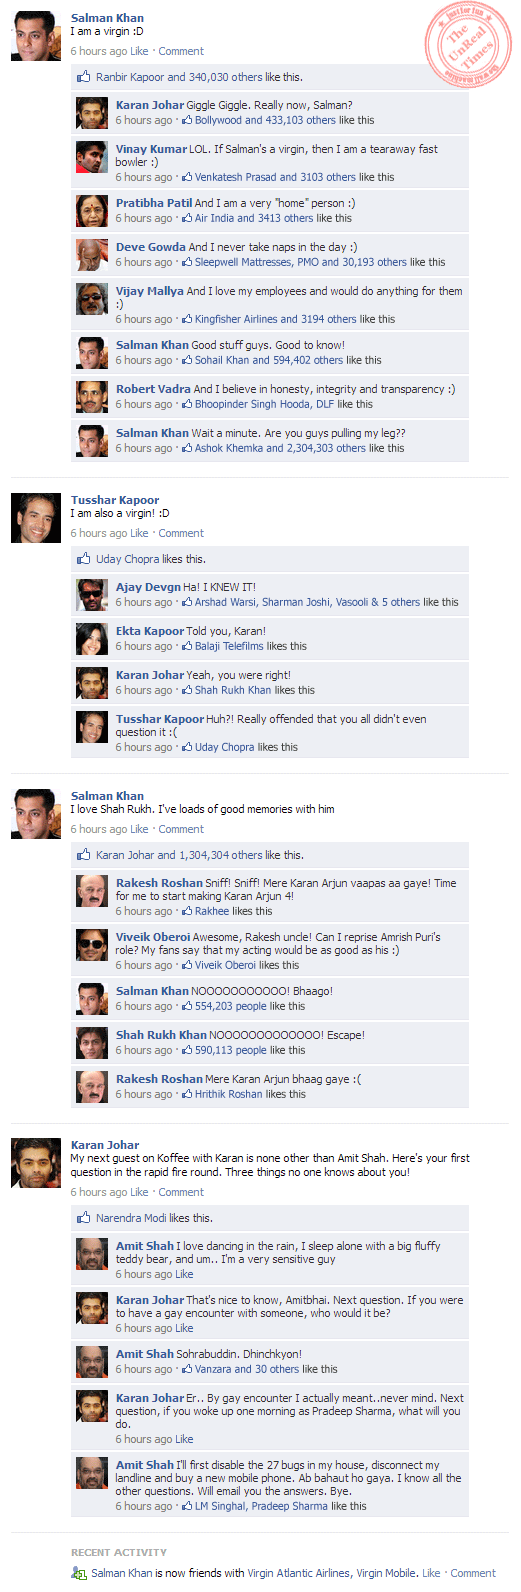Image resolution: width=521 pixels, height=1592 pixels.
Task: Click thumbs-up icon beside Ranbir Kapoor likes
Action: 84,77
